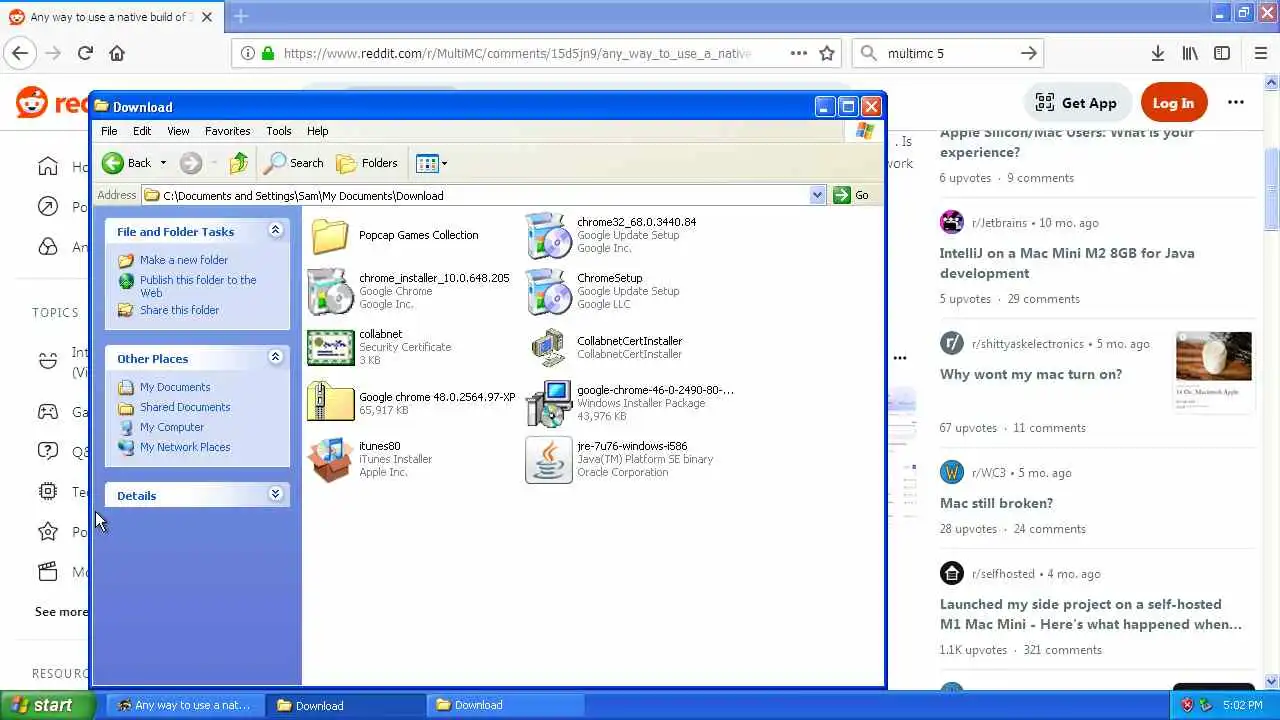Open the Edit menu in Download window

pos(142,131)
